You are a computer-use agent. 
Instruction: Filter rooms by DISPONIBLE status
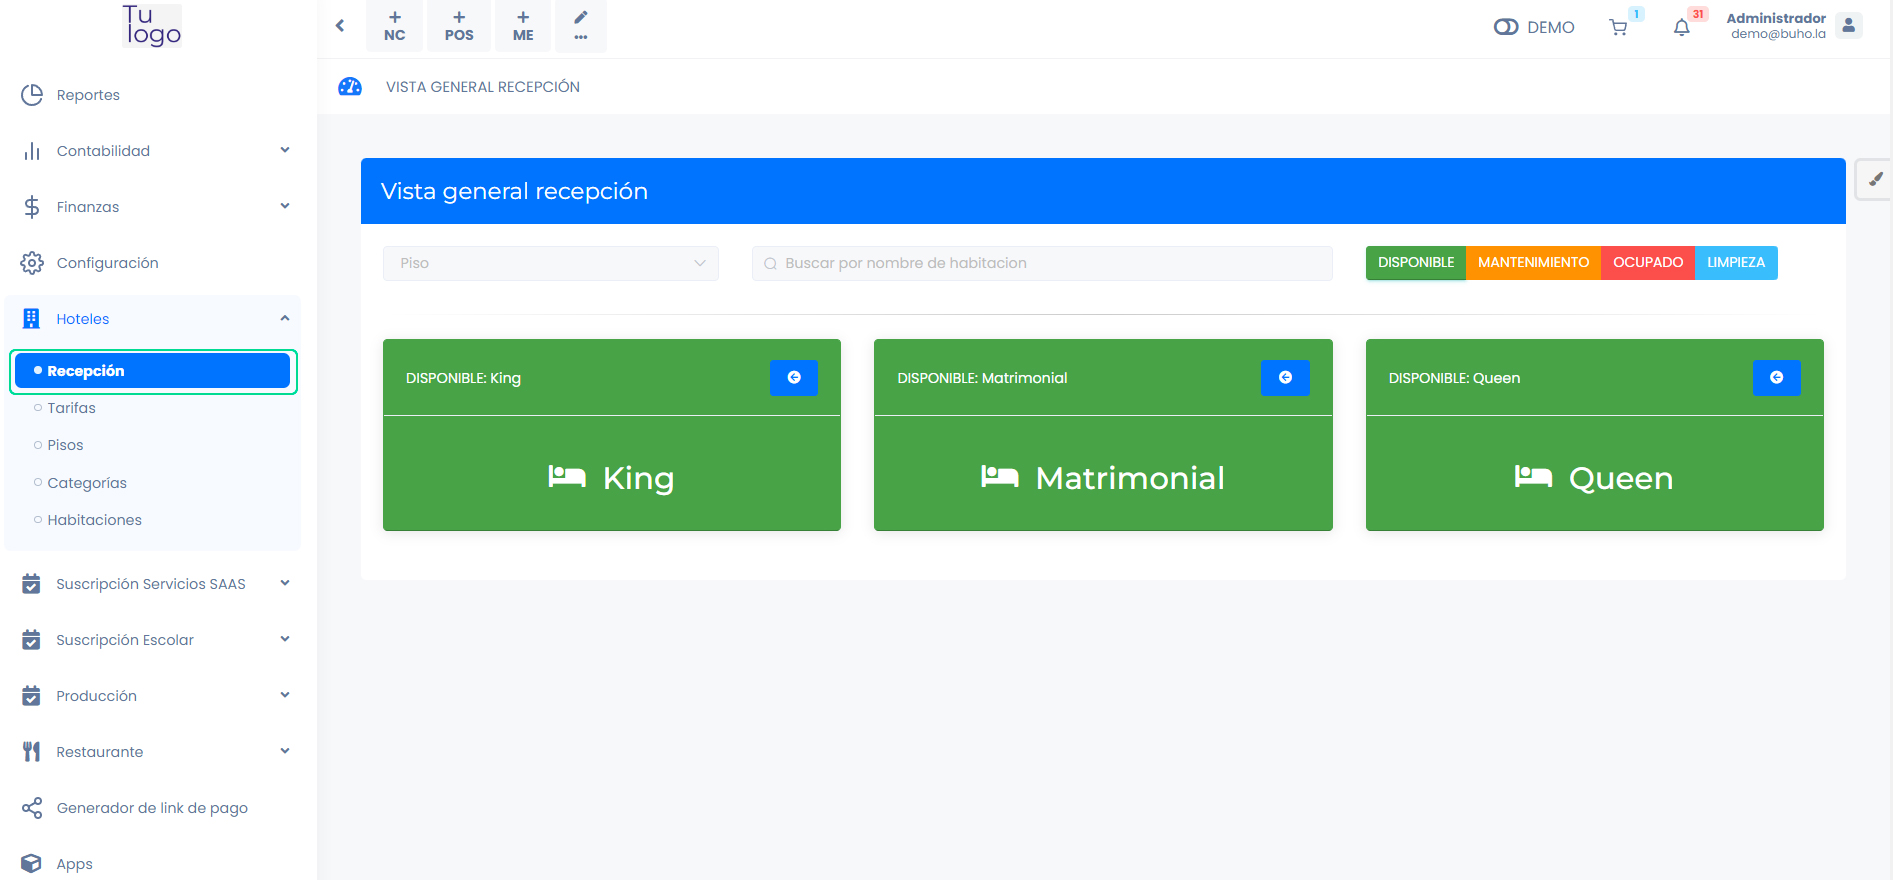point(1415,263)
